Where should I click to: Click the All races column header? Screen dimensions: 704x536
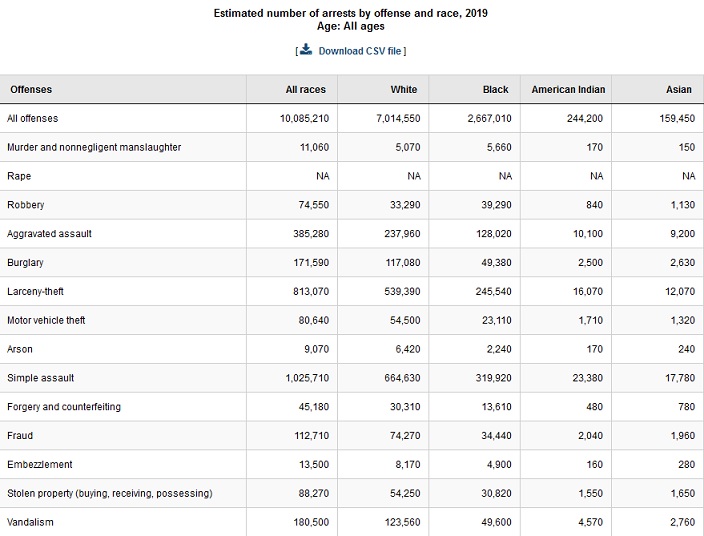pos(305,90)
